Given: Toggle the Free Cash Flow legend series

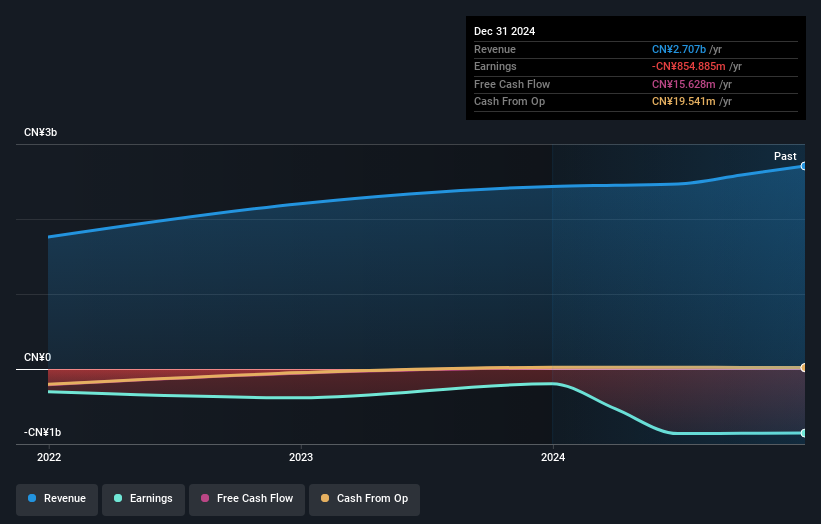Looking at the screenshot, I should coord(247,499).
